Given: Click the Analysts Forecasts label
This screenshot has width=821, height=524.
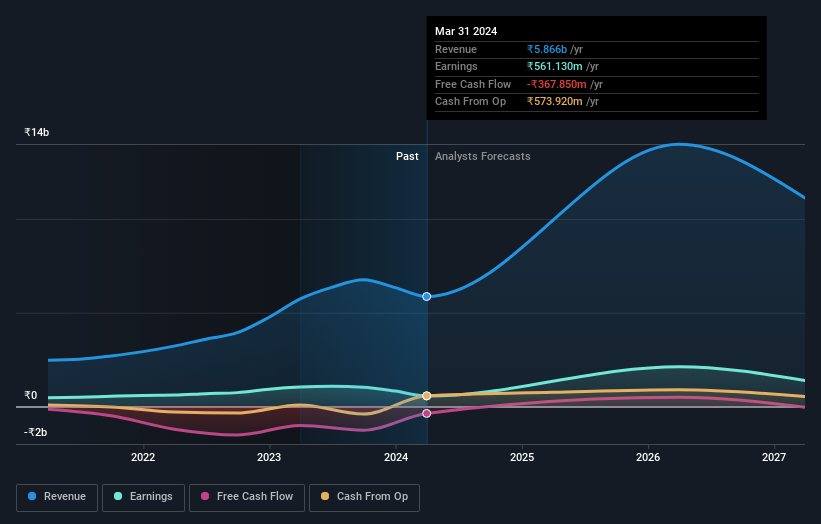Looking at the screenshot, I should point(483,157).
